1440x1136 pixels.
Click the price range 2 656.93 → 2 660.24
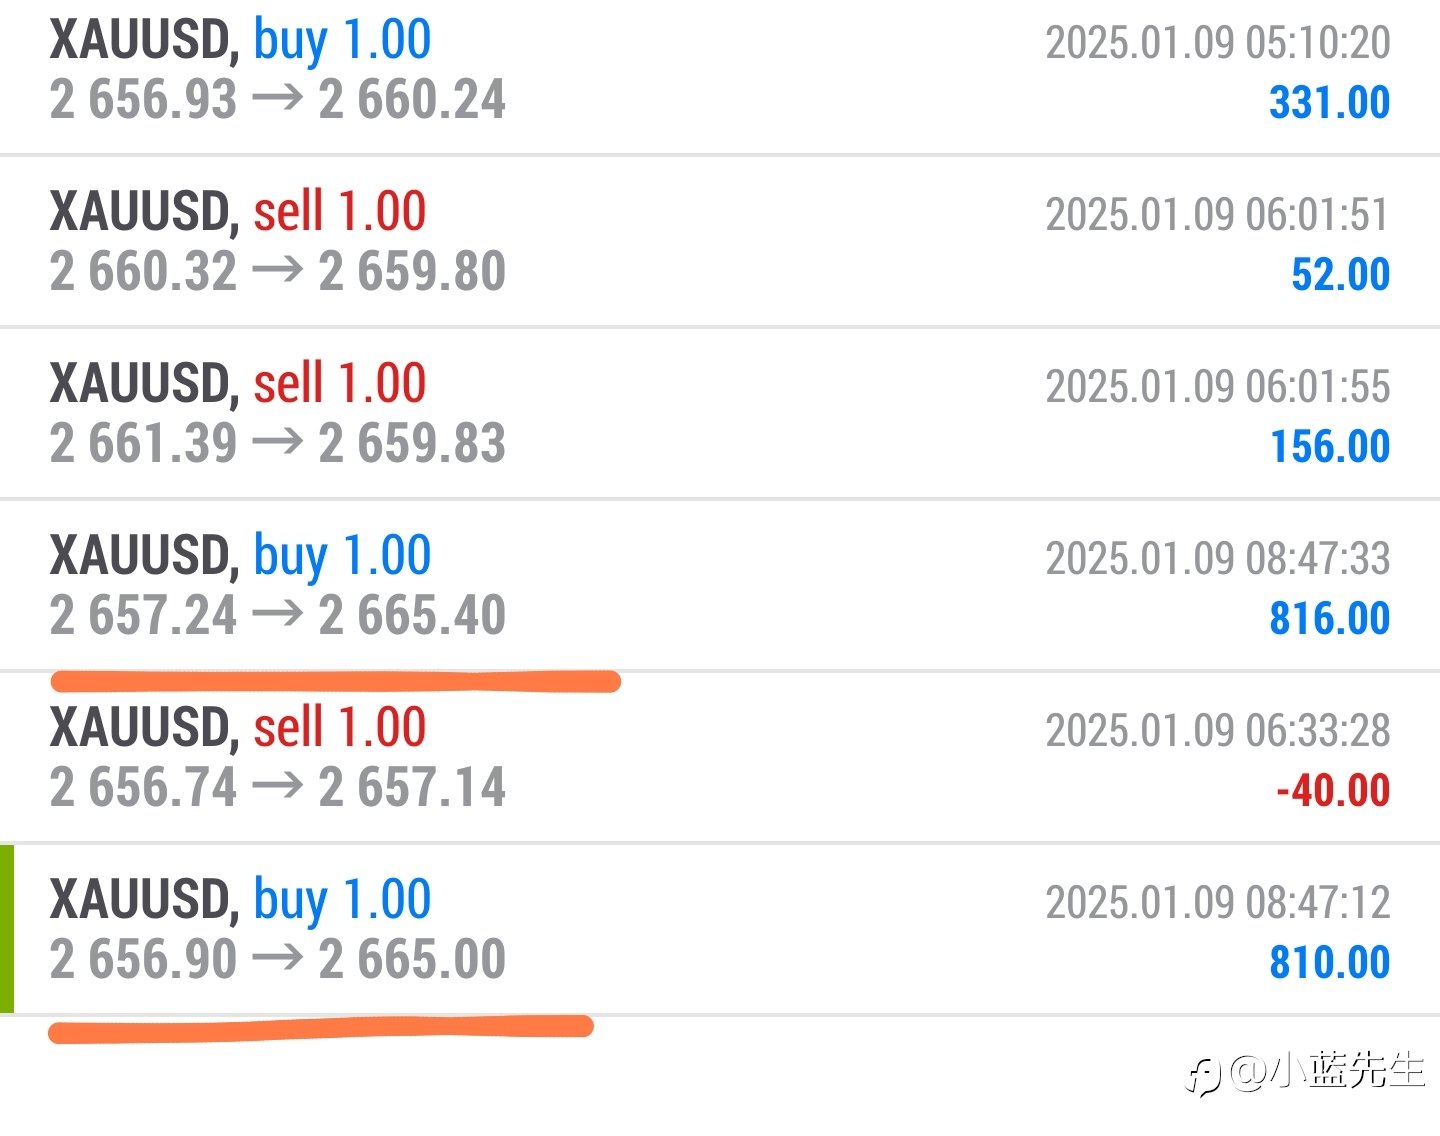pyautogui.click(x=278, y=100)
